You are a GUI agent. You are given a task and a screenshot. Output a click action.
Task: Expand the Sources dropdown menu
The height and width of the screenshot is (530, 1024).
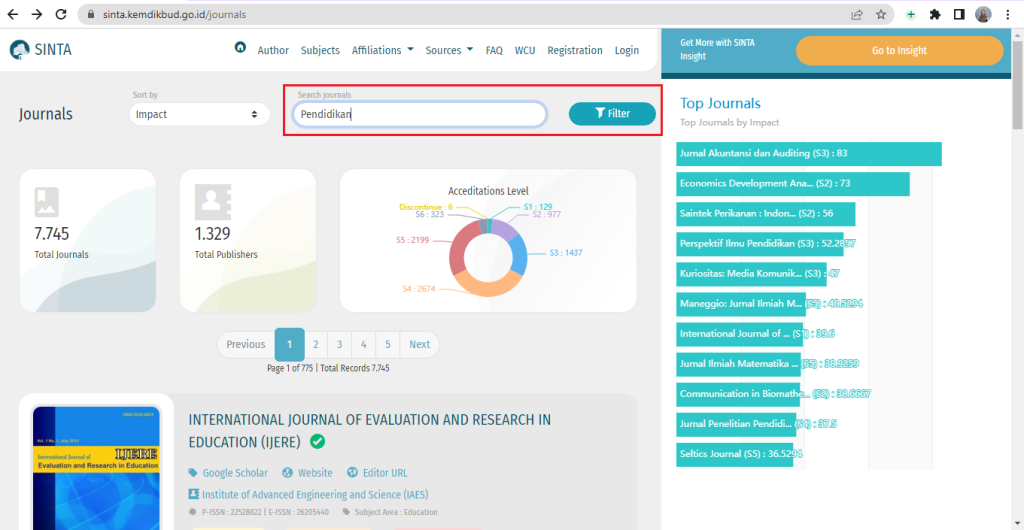(449, 50)
